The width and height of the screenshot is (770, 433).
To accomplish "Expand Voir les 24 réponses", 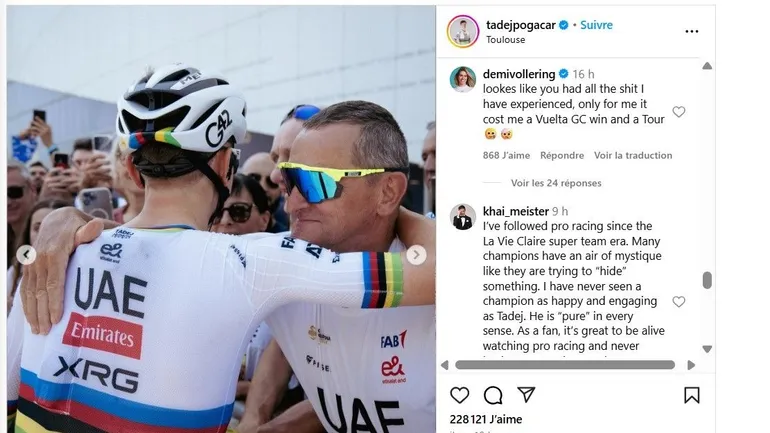I will point(556,183).
